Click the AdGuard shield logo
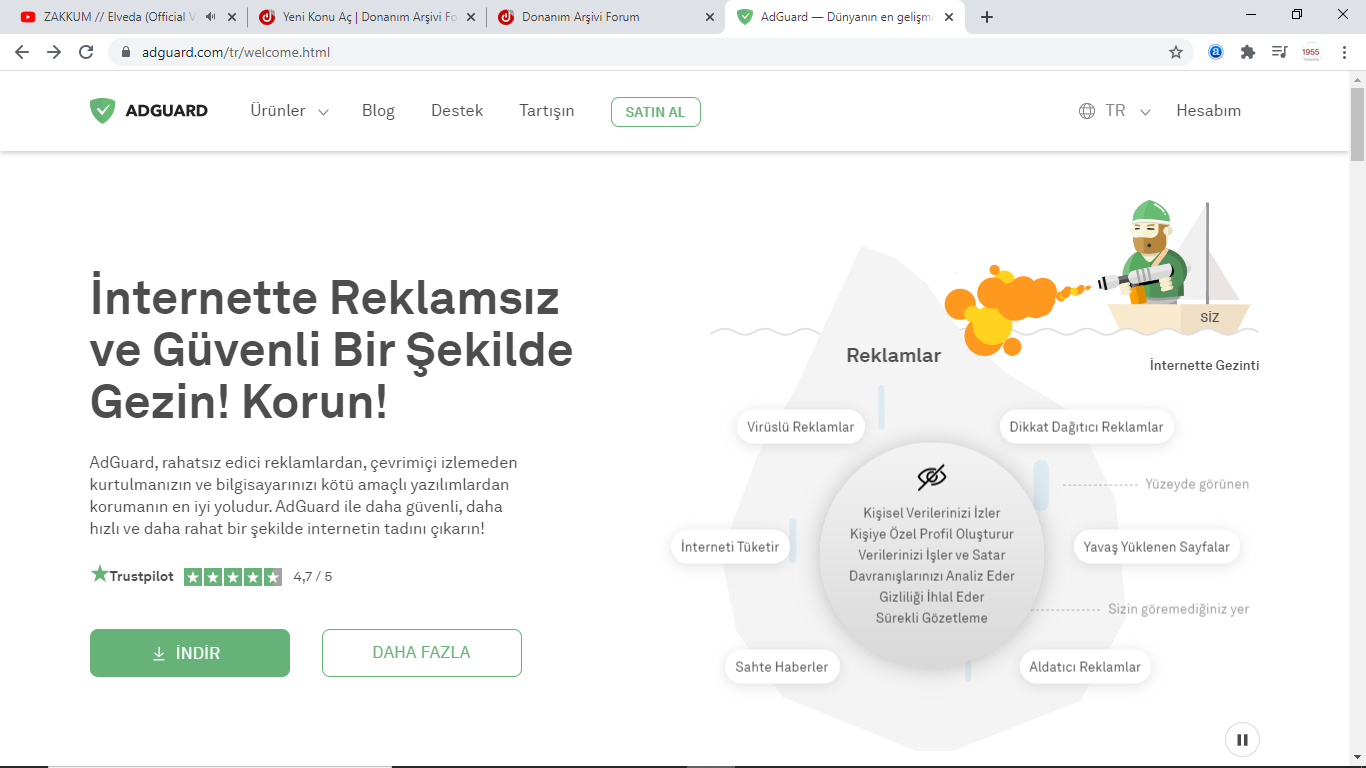1366x768 pixels. (x=102, y=111)
